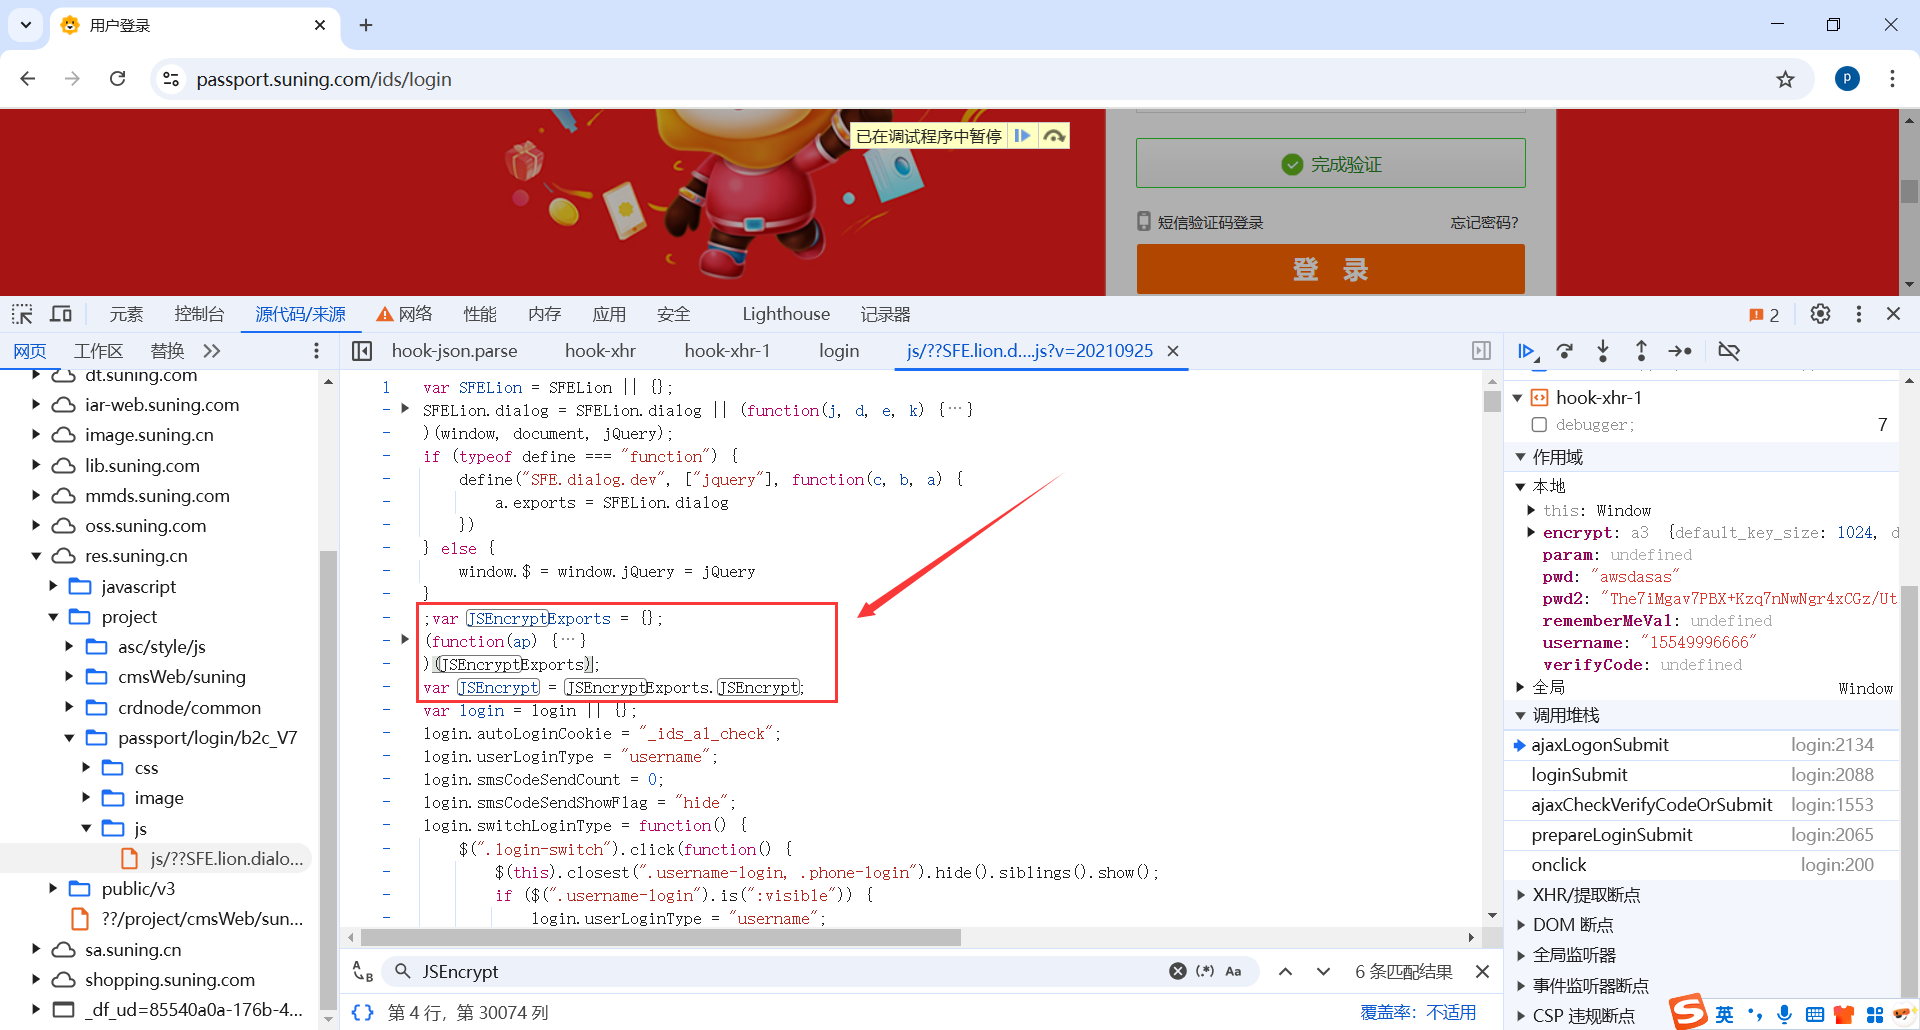
Task: Click the 忘记密码? link
Action: (1484, 222)
